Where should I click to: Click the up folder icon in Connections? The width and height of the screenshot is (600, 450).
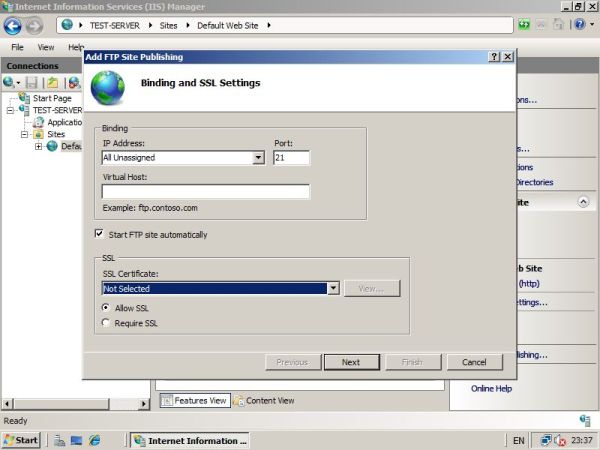(53, 82)
